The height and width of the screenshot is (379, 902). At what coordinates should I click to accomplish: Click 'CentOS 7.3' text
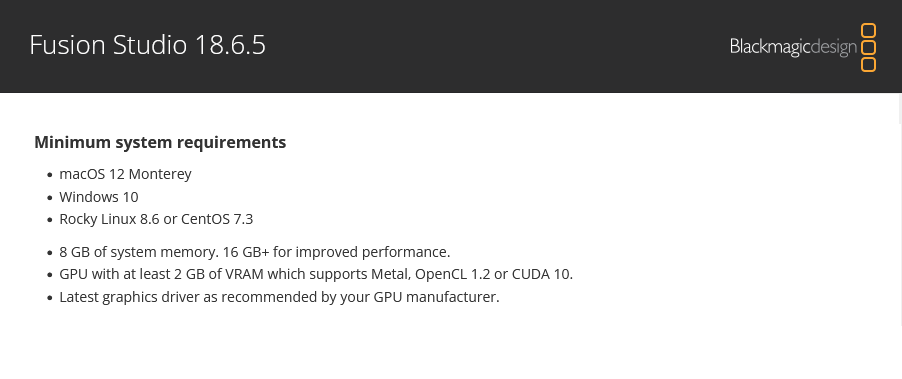coord(217,219)
